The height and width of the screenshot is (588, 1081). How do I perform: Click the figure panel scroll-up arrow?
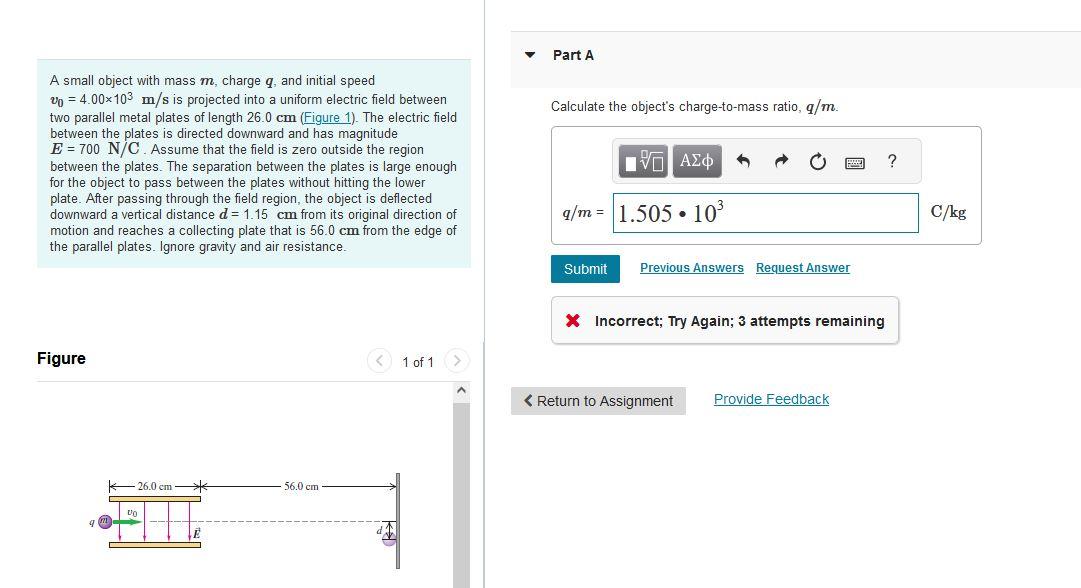[461, 389]
